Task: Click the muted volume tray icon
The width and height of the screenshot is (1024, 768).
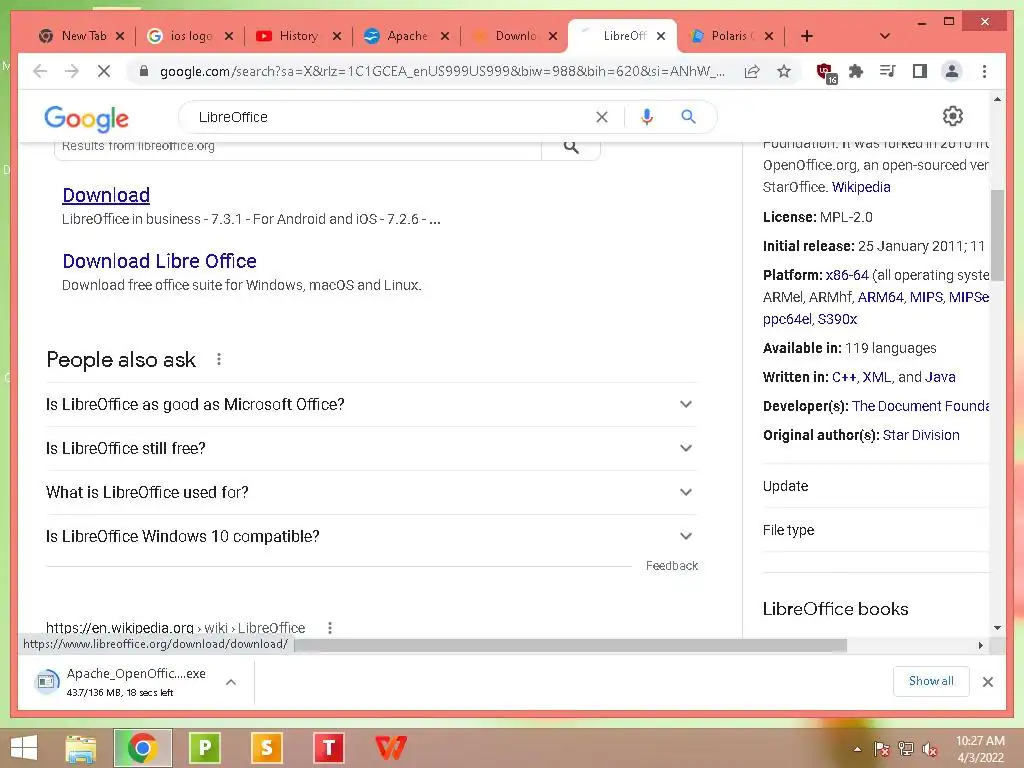Action: point(930,749)
